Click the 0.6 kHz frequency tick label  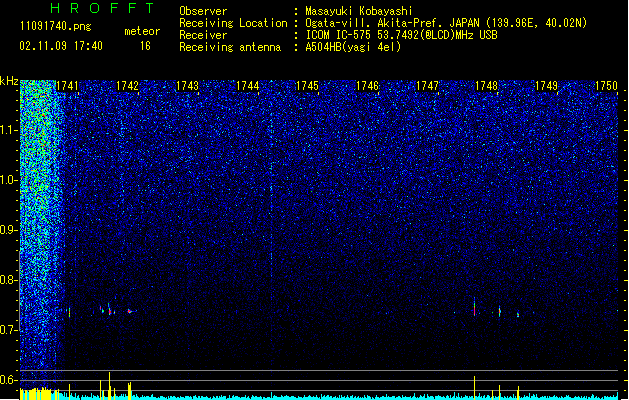[9, 380]
